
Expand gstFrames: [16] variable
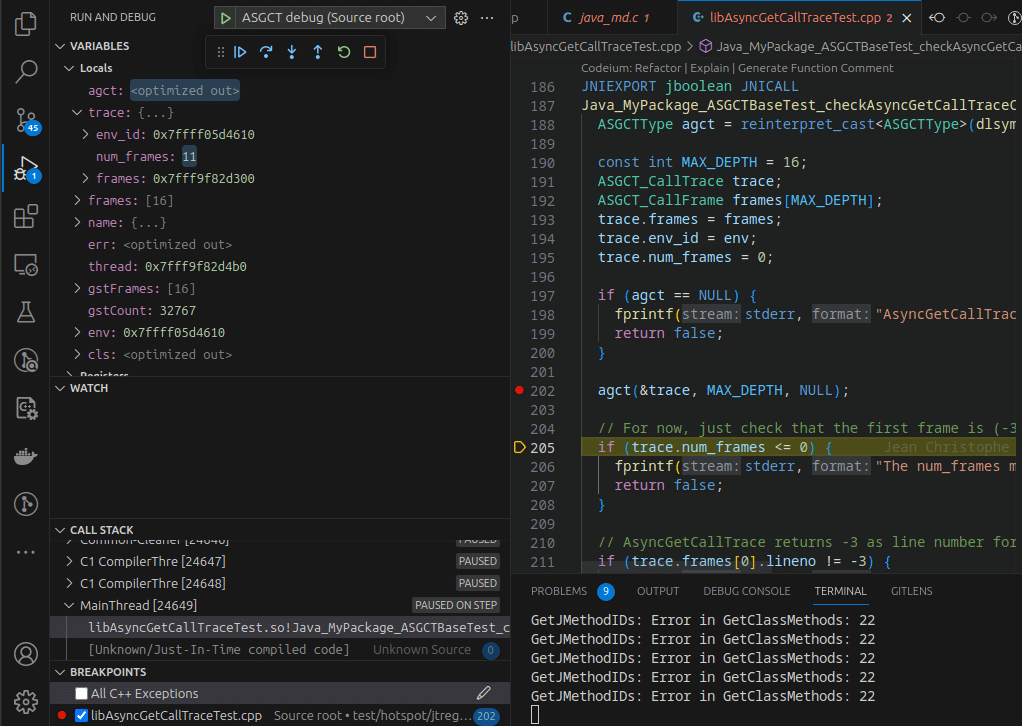pyautogui.click(x=77, y=289)
